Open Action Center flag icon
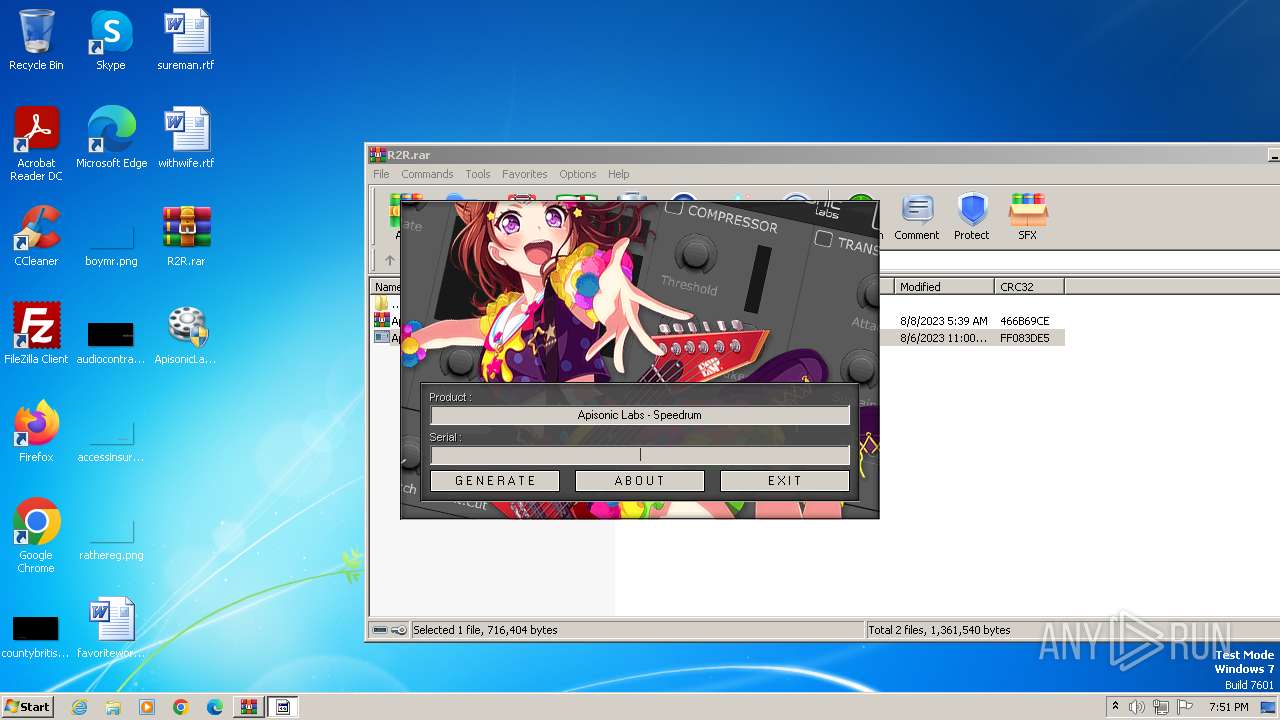 (x=1185, y=707)
